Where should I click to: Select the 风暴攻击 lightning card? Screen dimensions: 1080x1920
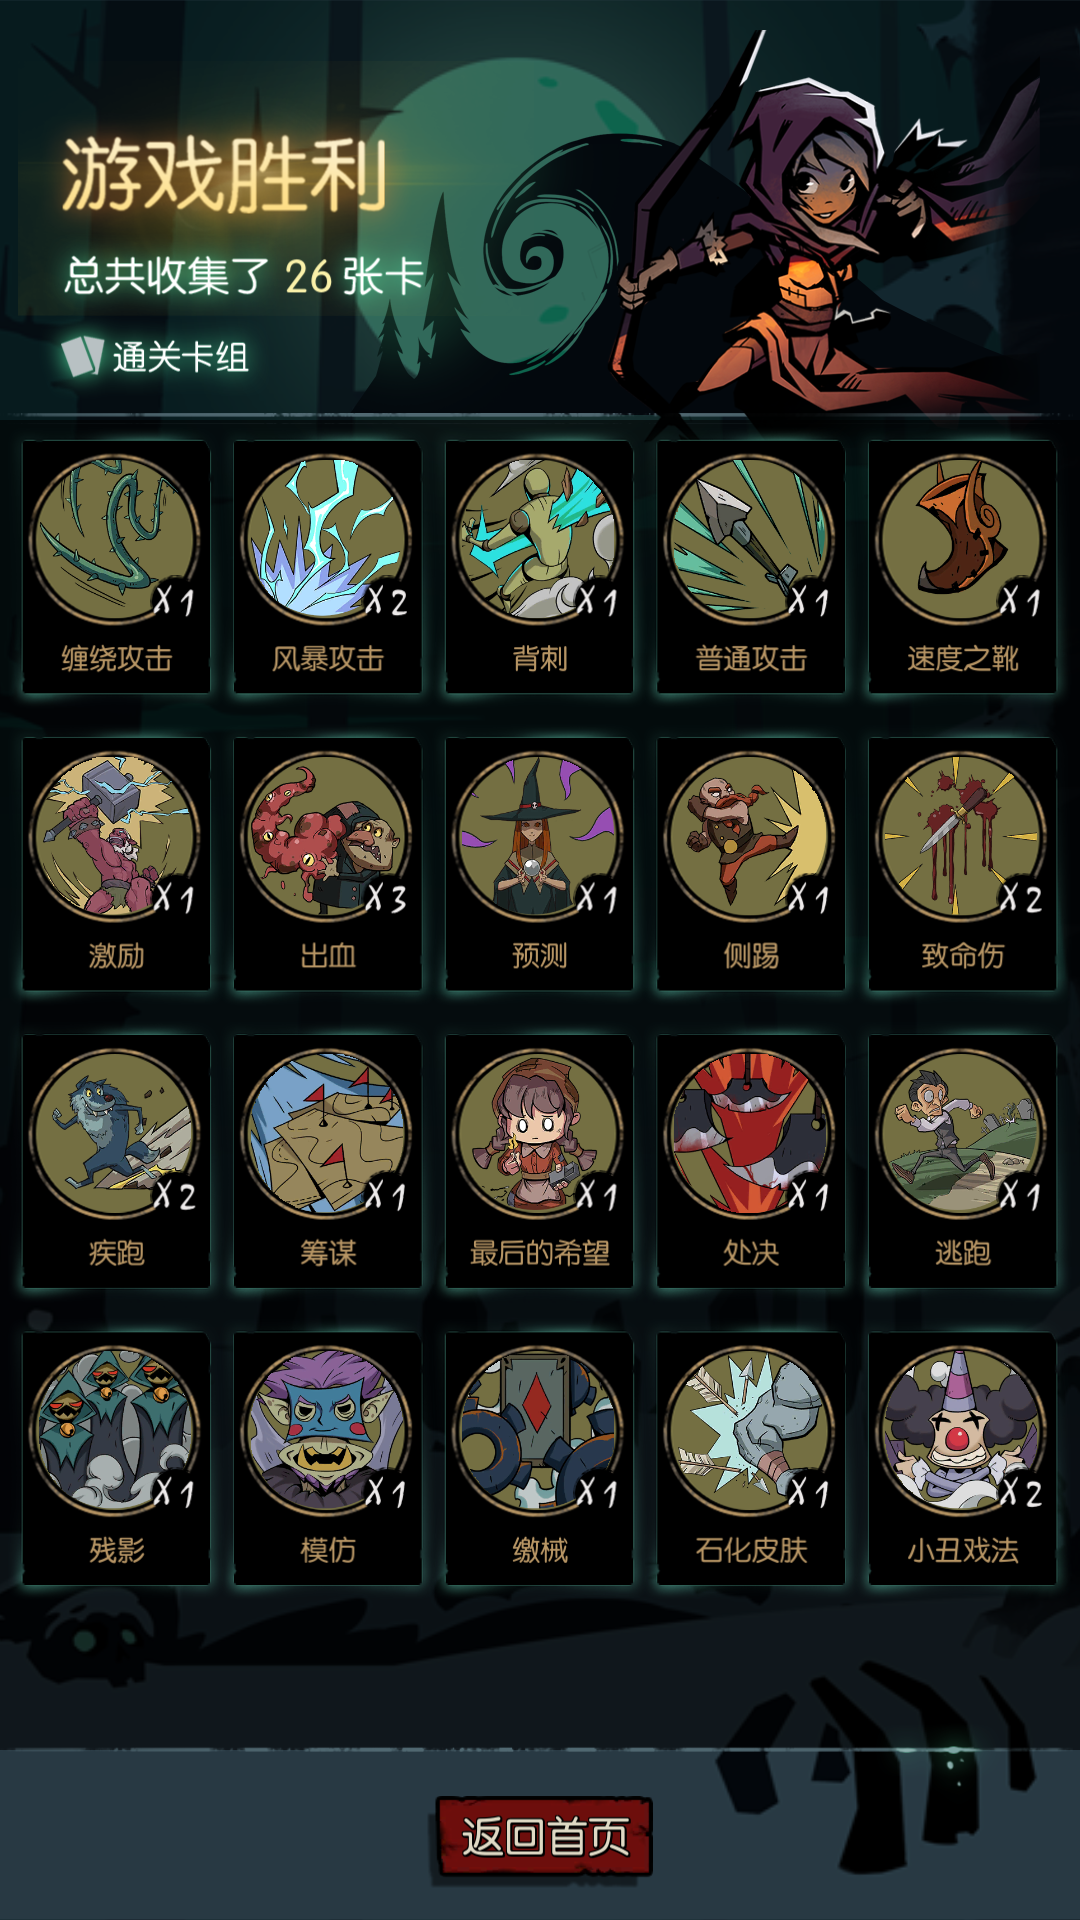coord(328,567)
